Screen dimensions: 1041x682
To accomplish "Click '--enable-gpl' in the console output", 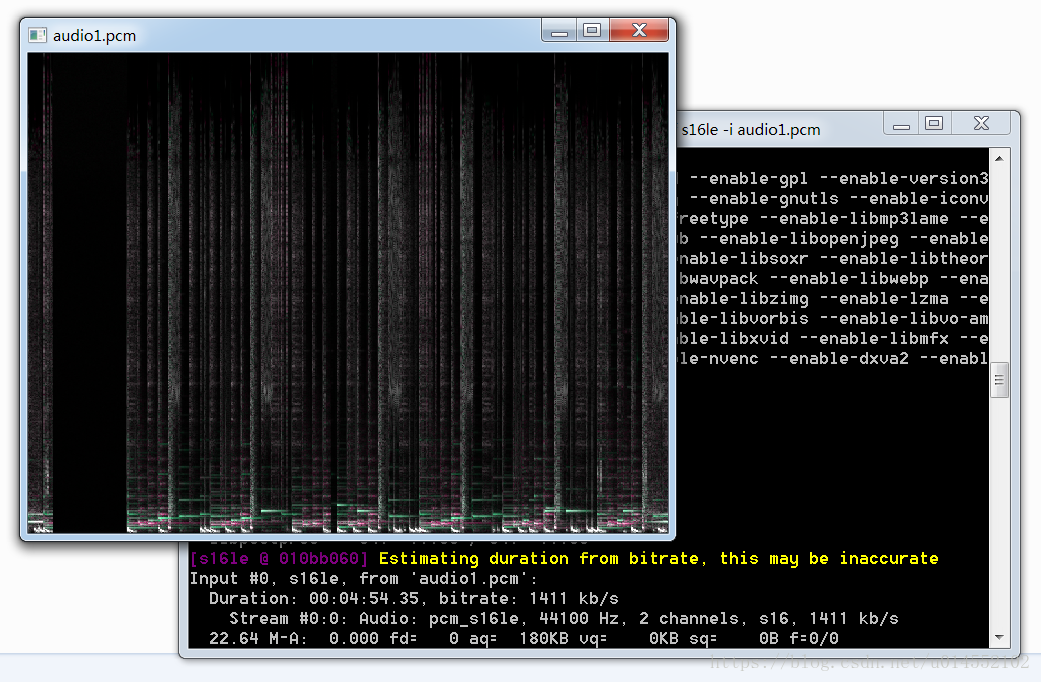I will coord(749,179).
